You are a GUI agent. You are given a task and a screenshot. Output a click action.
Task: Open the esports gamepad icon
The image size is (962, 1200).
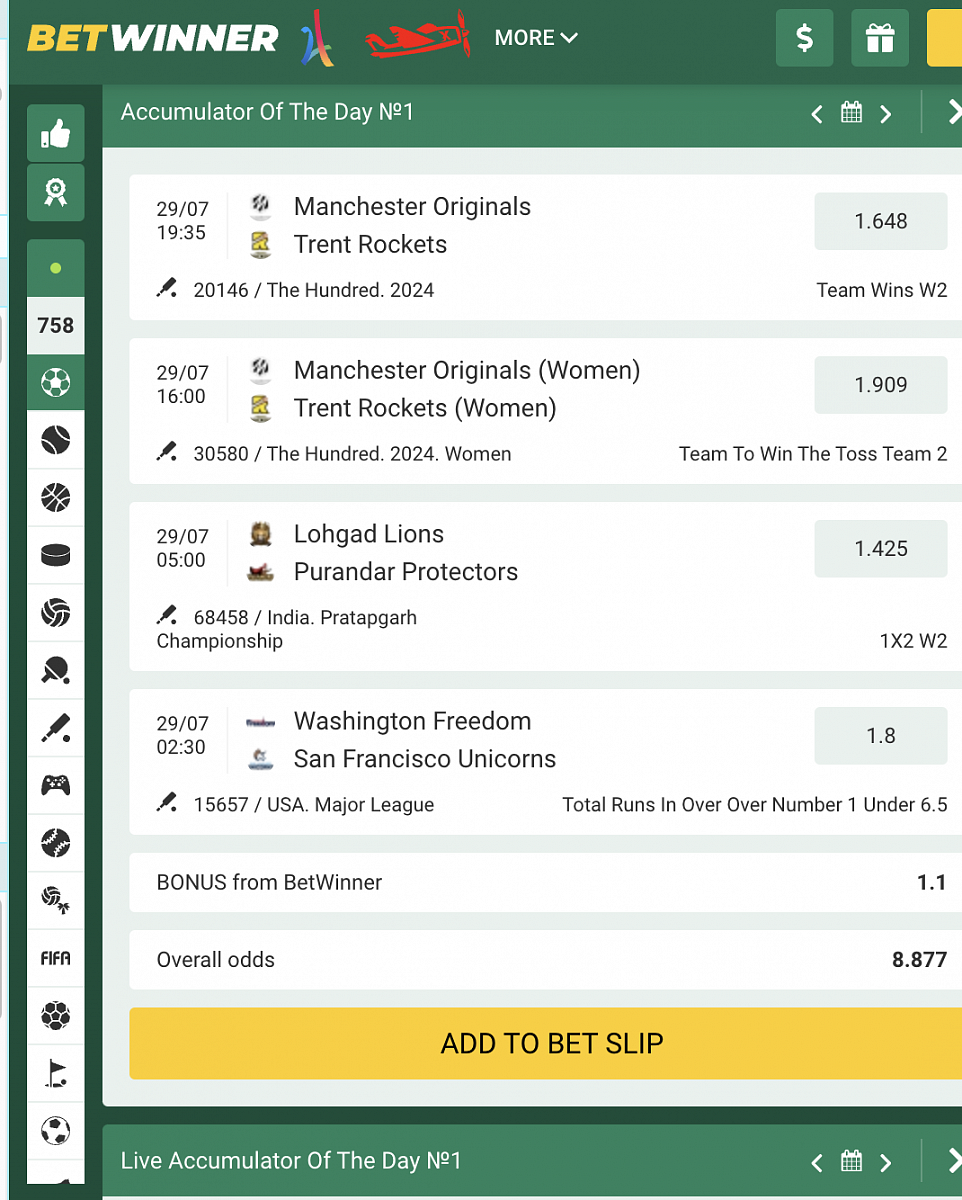[56, 785]
